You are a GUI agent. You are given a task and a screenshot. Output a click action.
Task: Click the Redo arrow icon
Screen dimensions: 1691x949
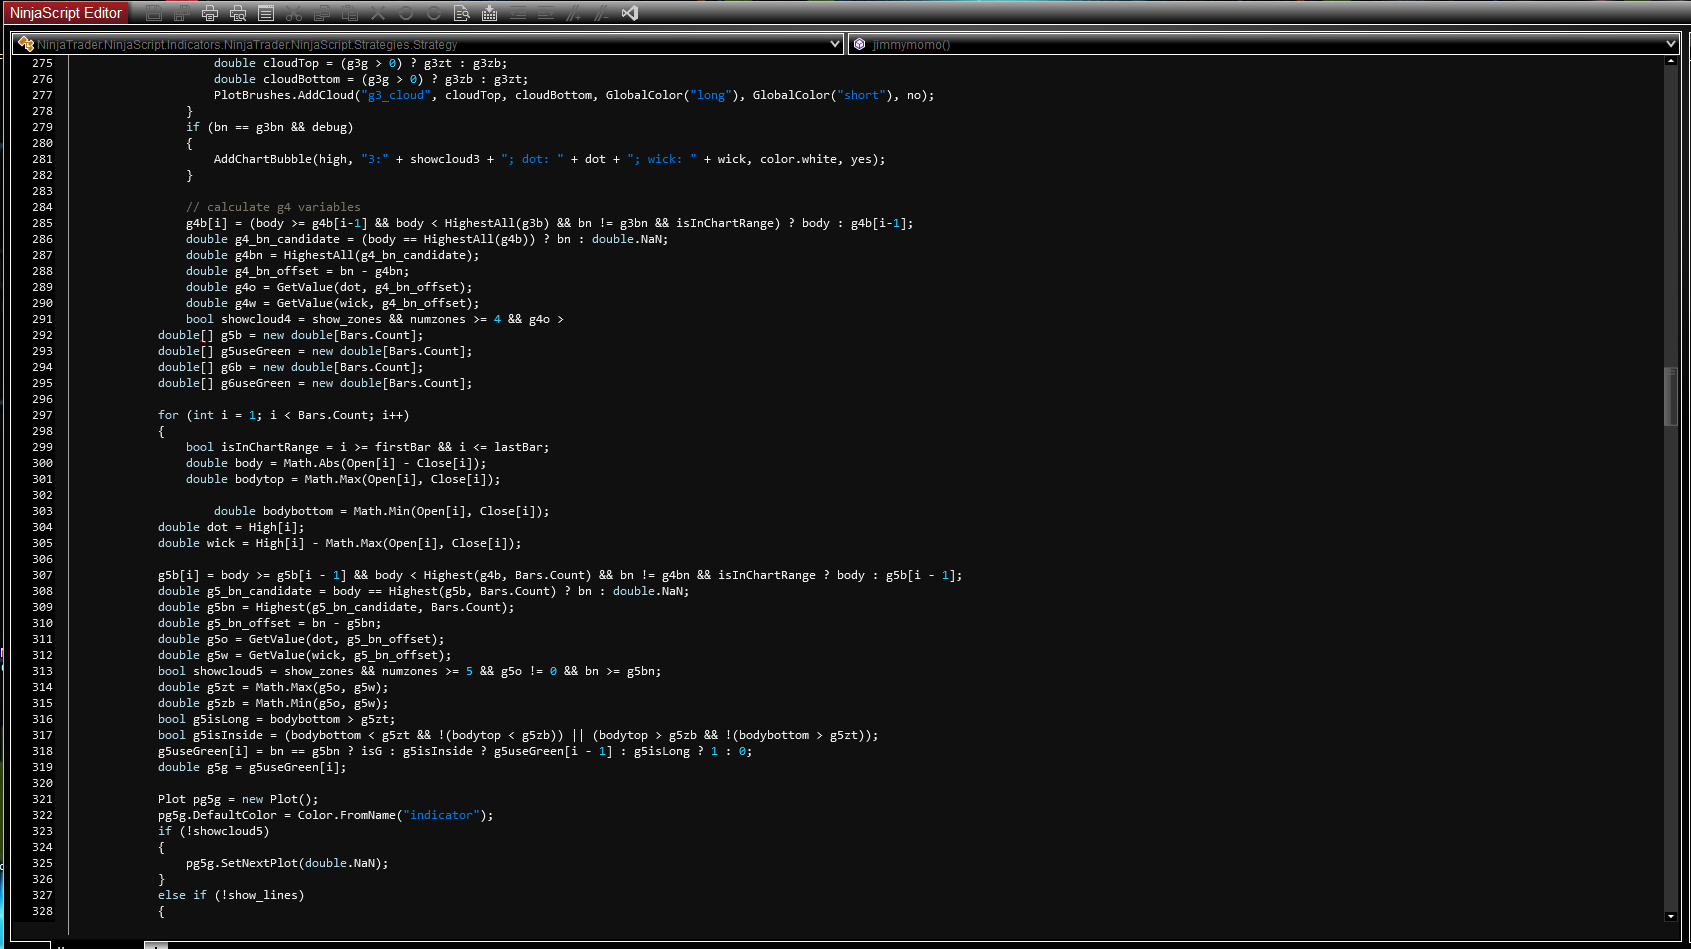(x=434, y=13)
